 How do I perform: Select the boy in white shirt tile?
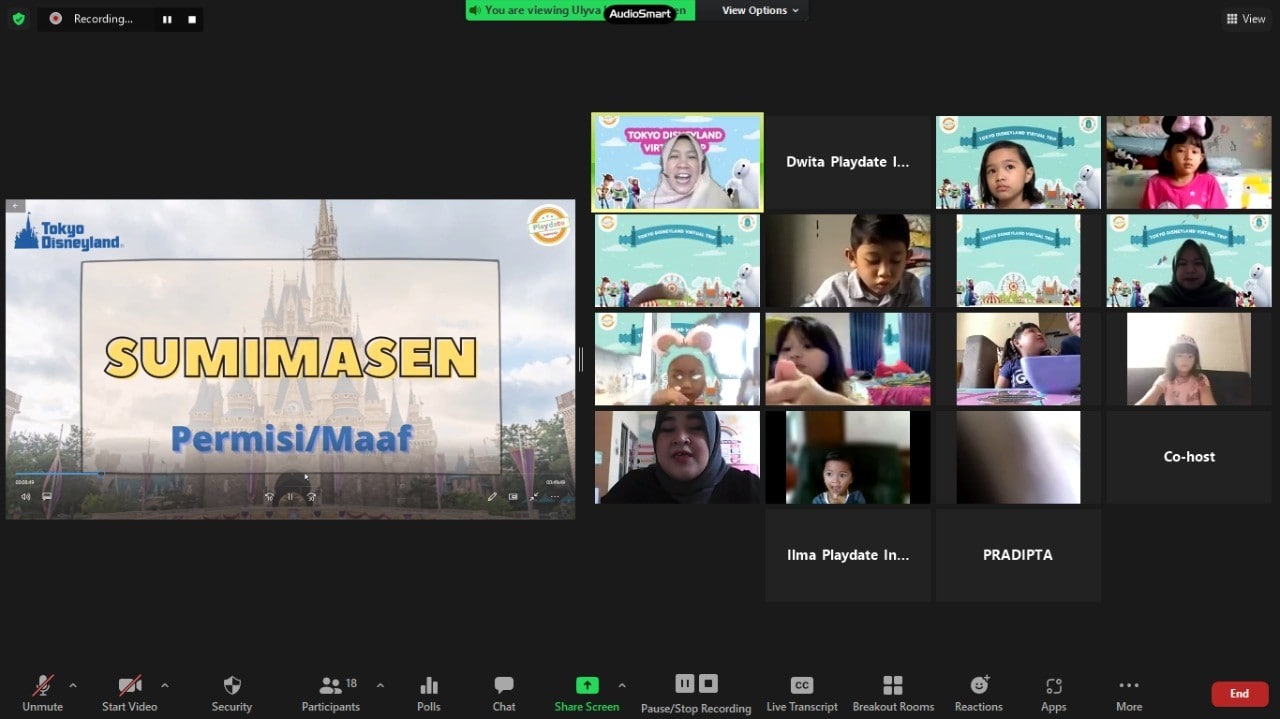pos(848,260)
